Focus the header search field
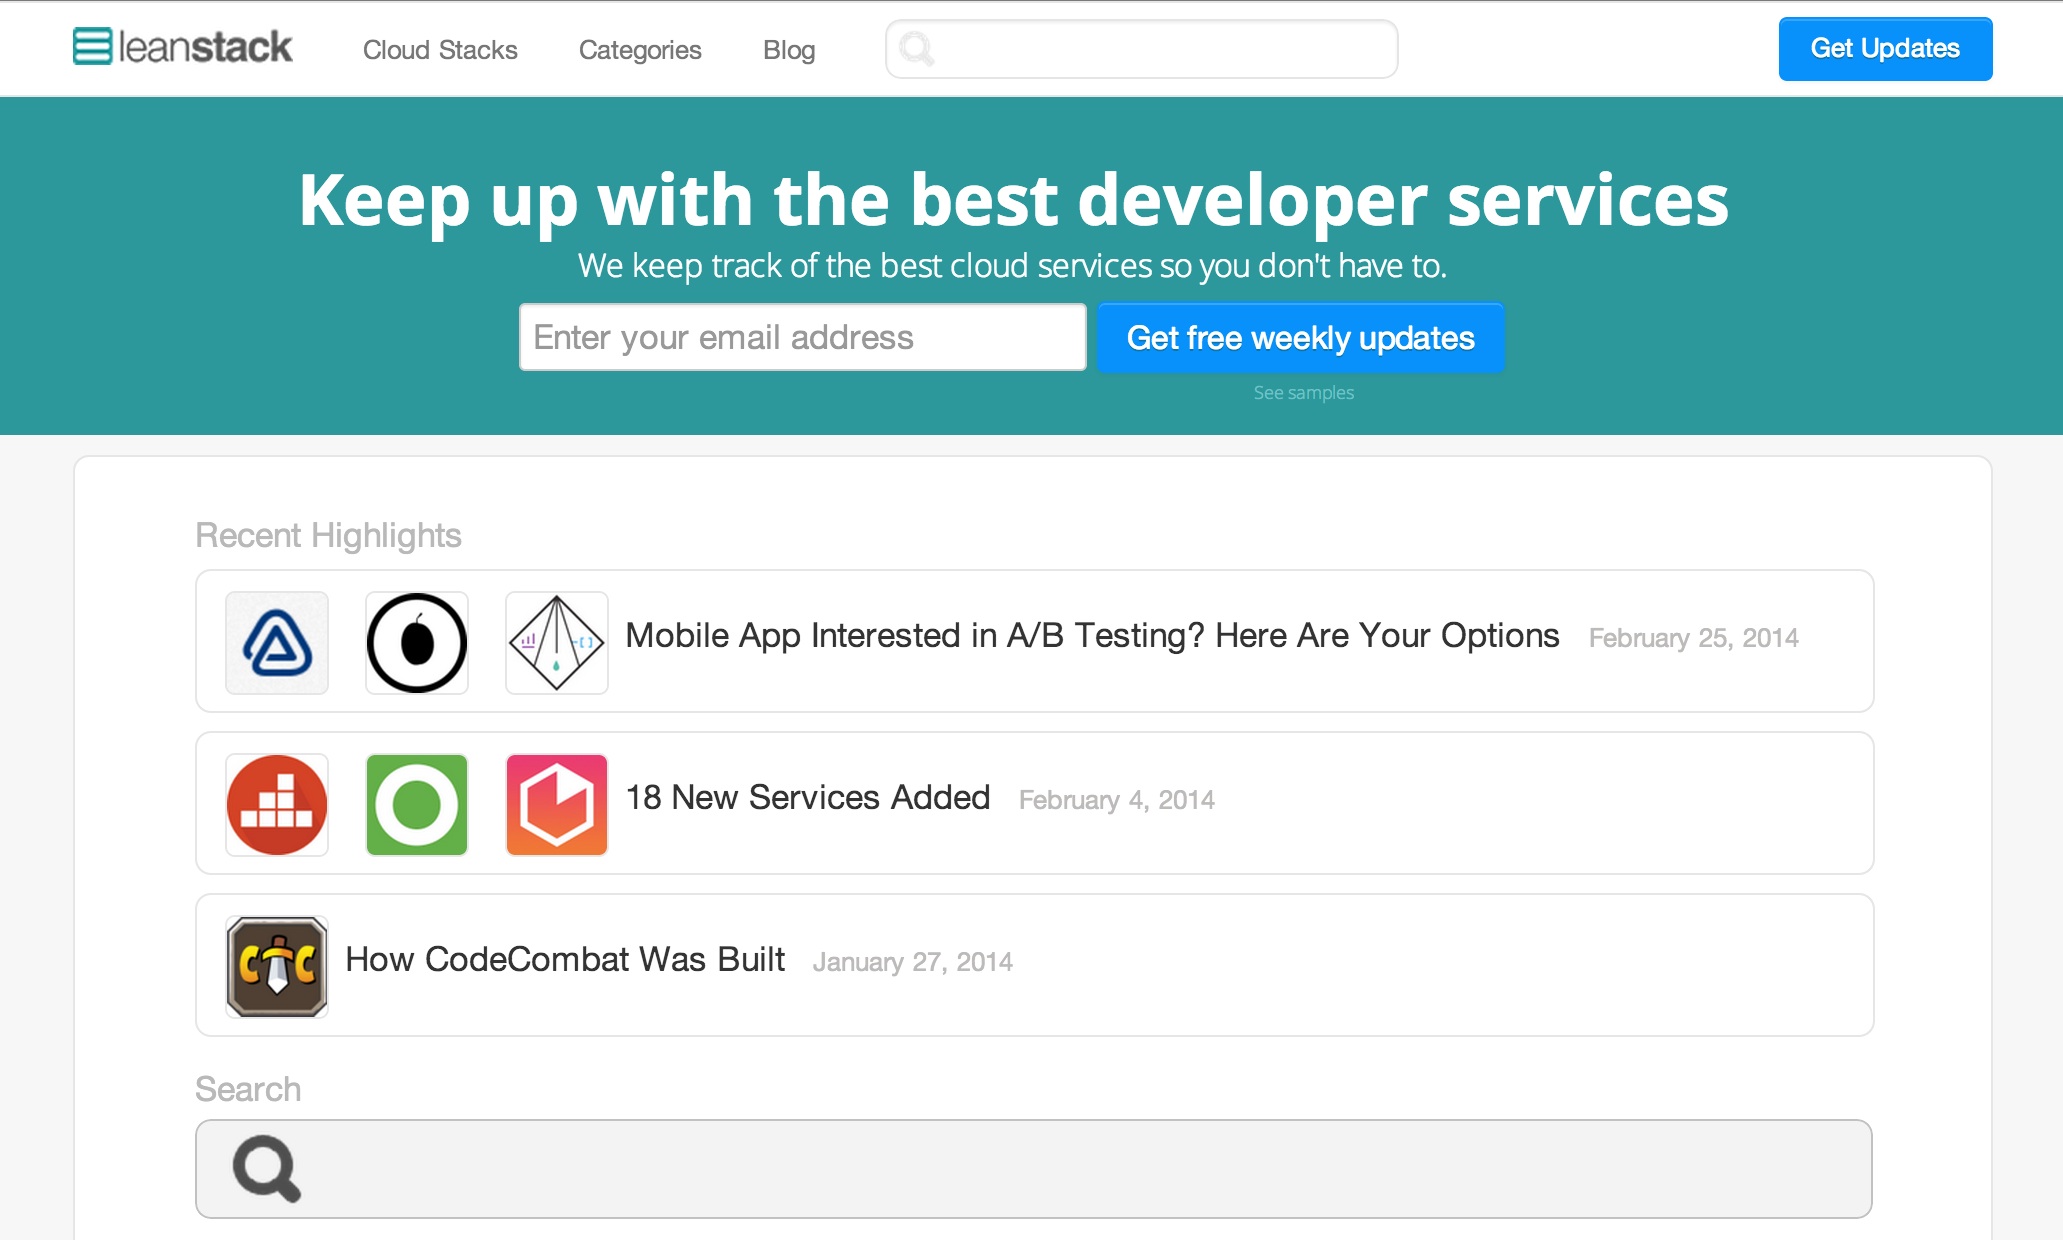Viewport: 2063px width, 1240px height. (x=1141, y=49)
